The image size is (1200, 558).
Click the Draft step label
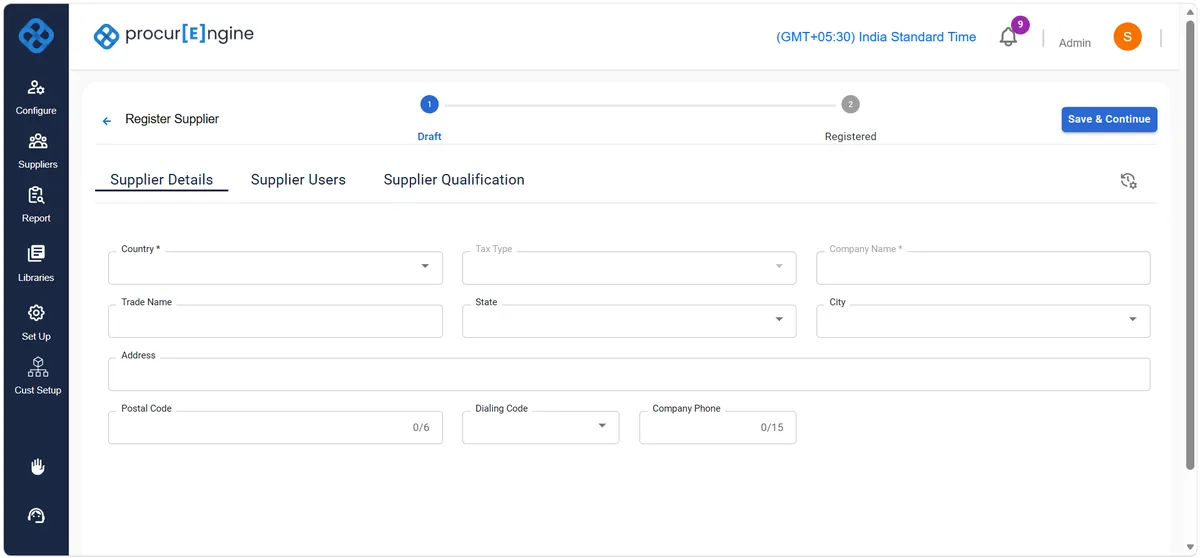pyautogui.click(x=429, y=136)
